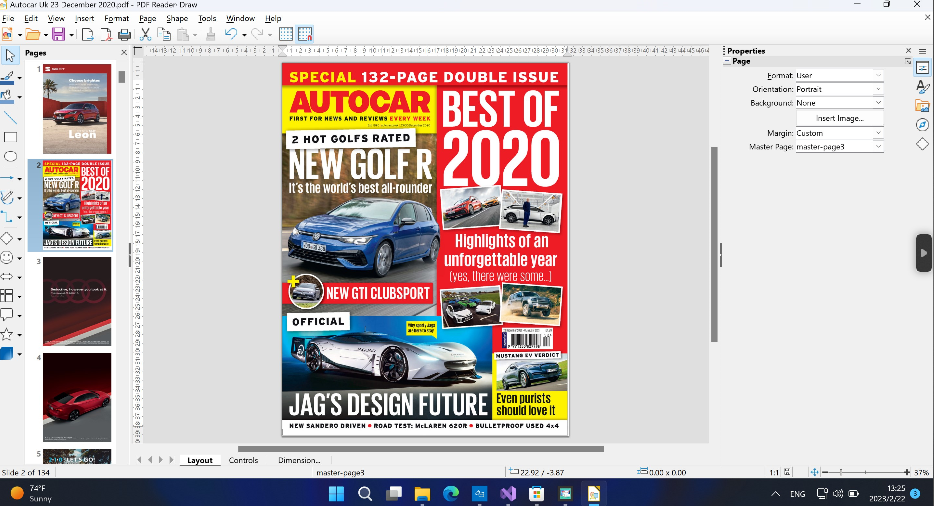The image size is (934, 506).
Task: Select the Rectangle tool
Action: 10,137
